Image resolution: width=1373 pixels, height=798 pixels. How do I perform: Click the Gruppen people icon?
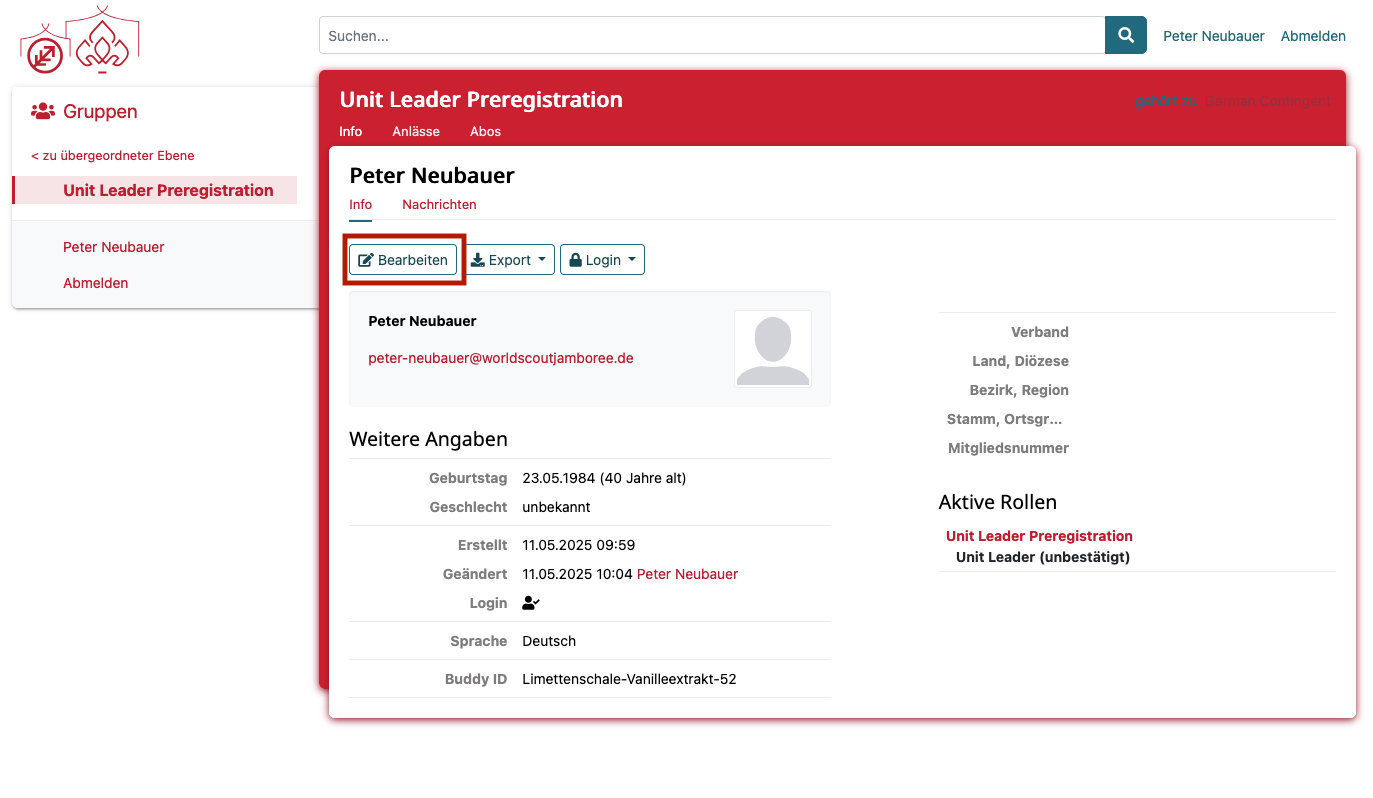click(42, 112)
